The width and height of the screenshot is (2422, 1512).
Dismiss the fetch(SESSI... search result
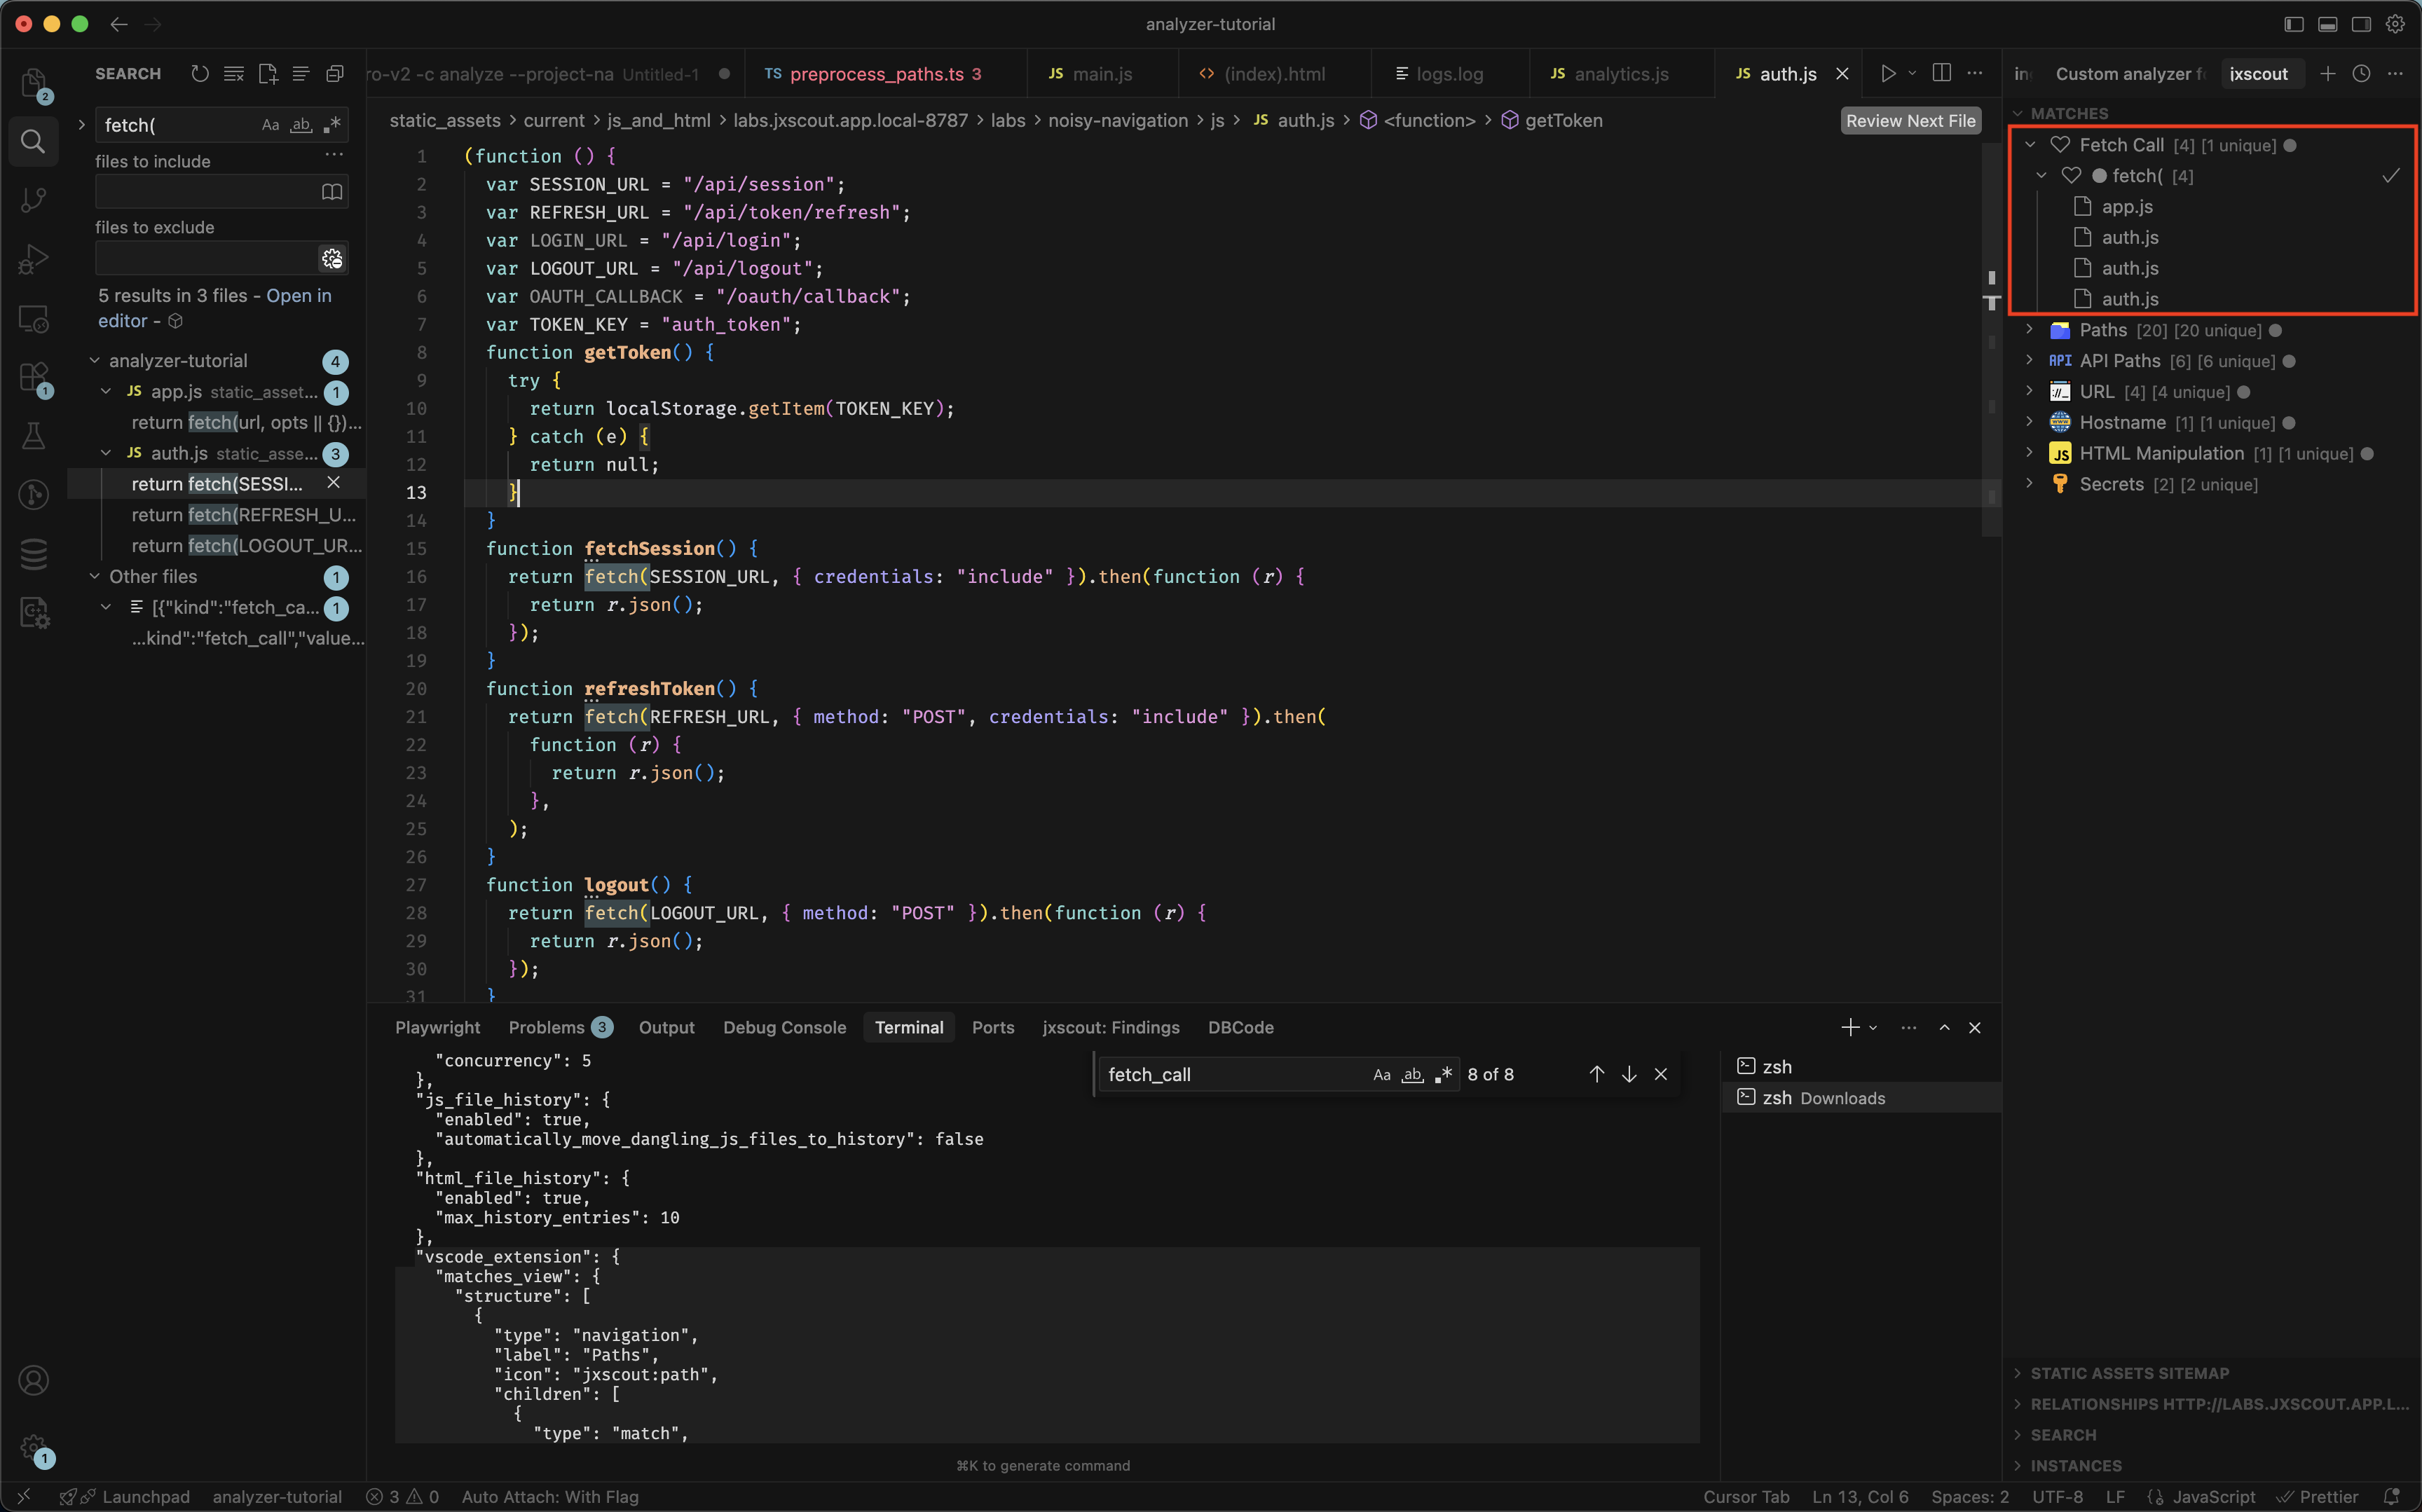(x=334, y=483)
